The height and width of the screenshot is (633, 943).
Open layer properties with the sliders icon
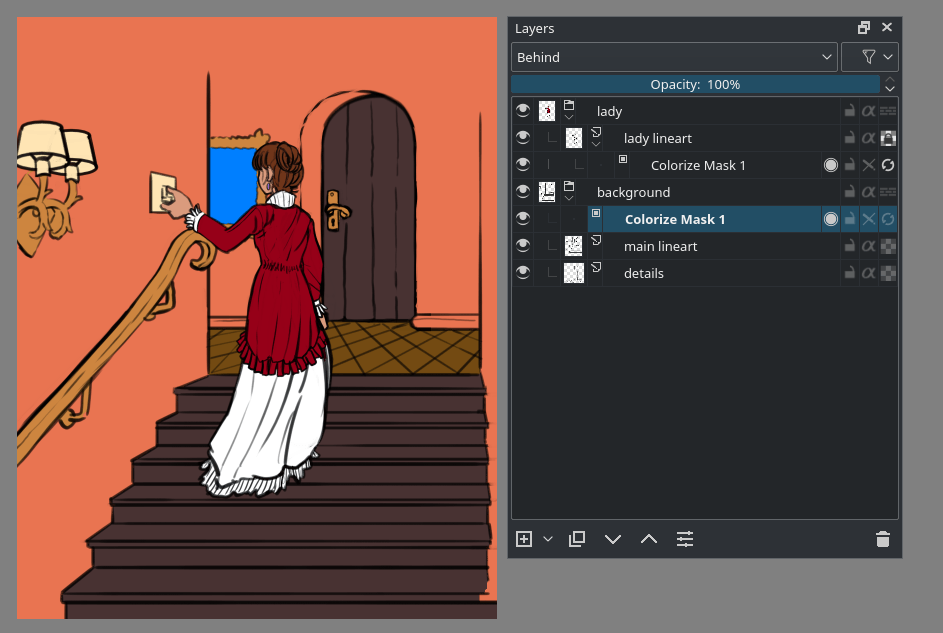pos(685,539)
